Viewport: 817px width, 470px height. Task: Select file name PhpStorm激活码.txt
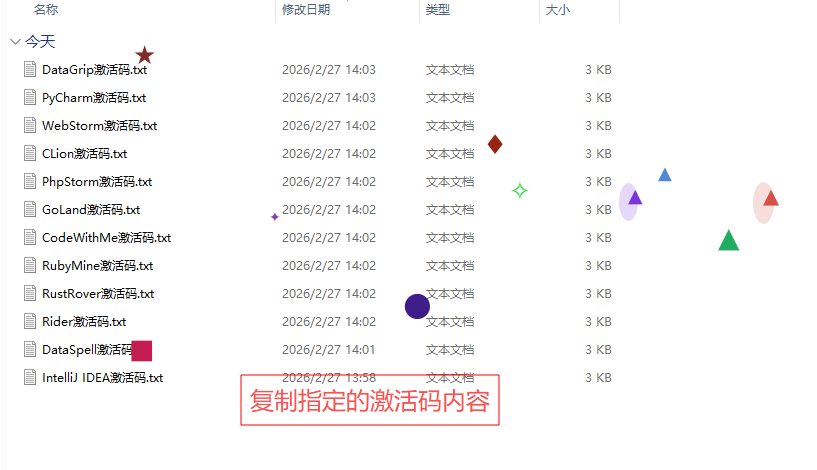coord(97,182)
